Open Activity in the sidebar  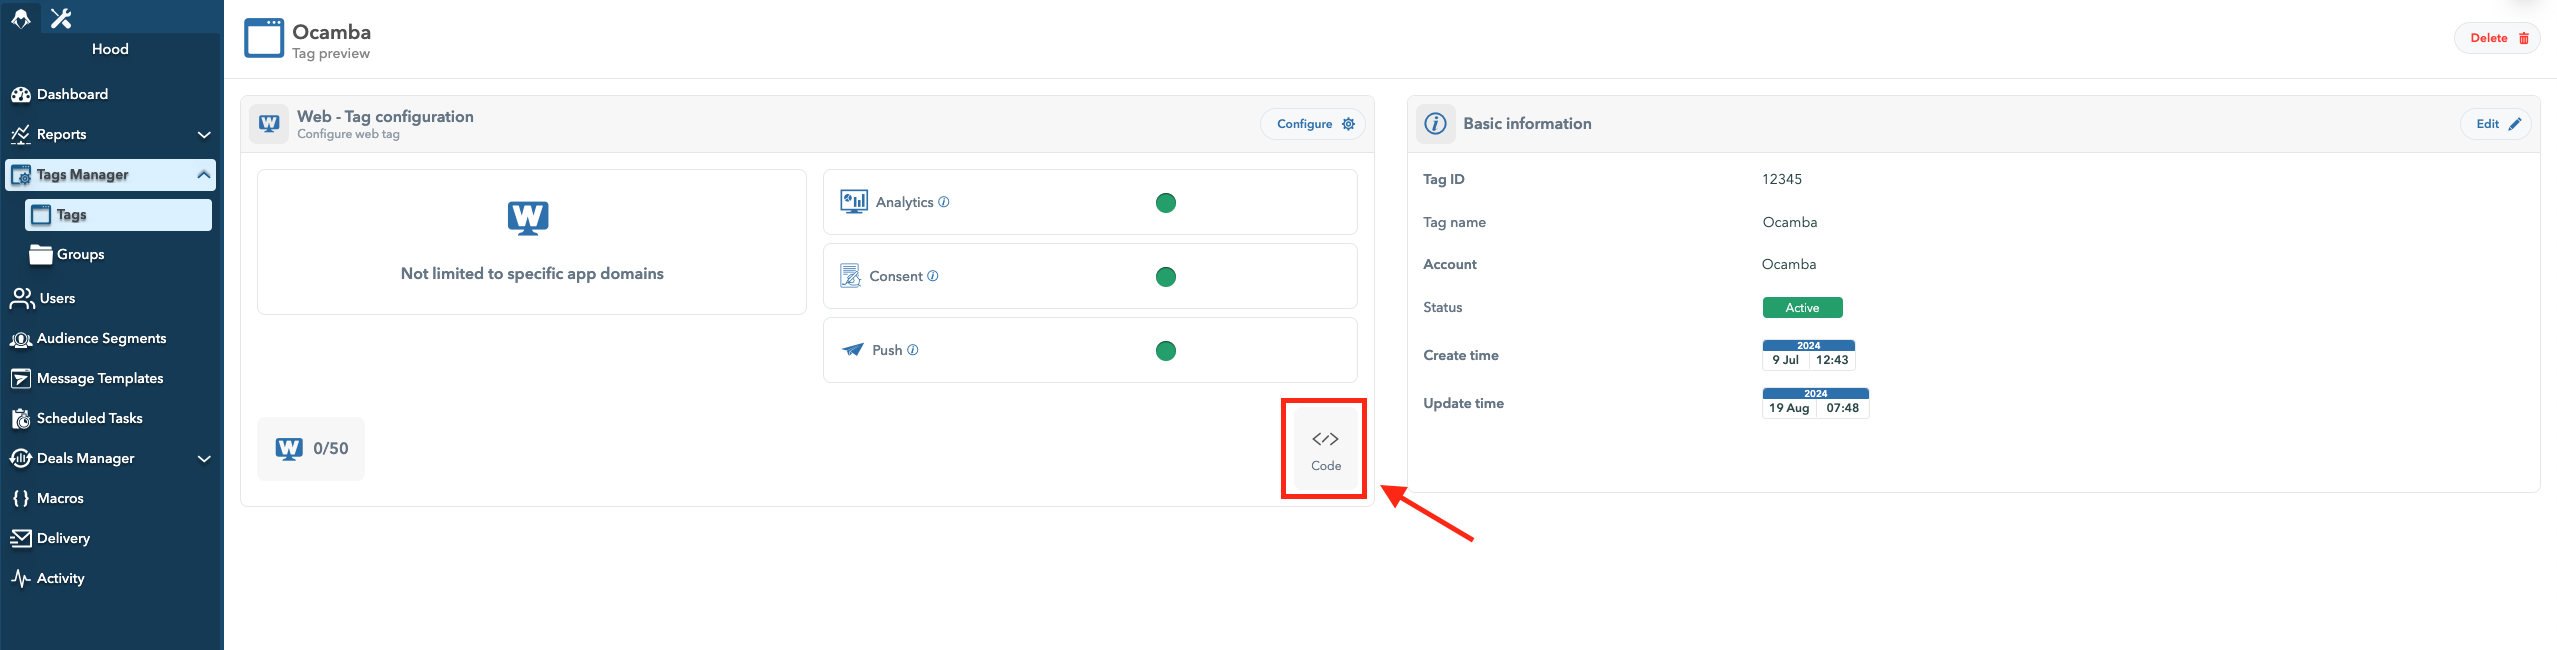pyautogui.click(x=60, y=578)
